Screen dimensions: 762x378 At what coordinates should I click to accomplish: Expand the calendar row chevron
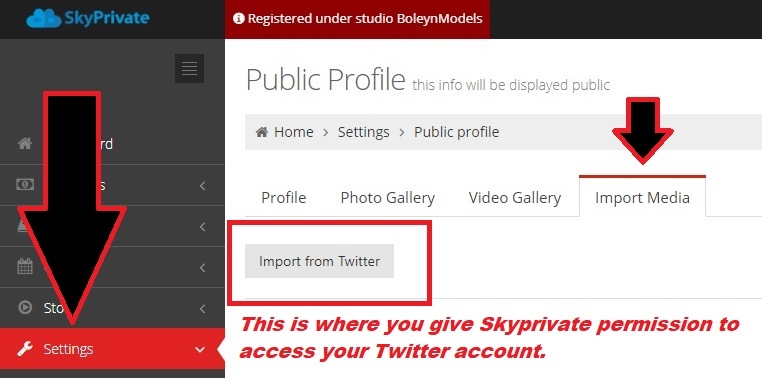click(x=203, y=268)
